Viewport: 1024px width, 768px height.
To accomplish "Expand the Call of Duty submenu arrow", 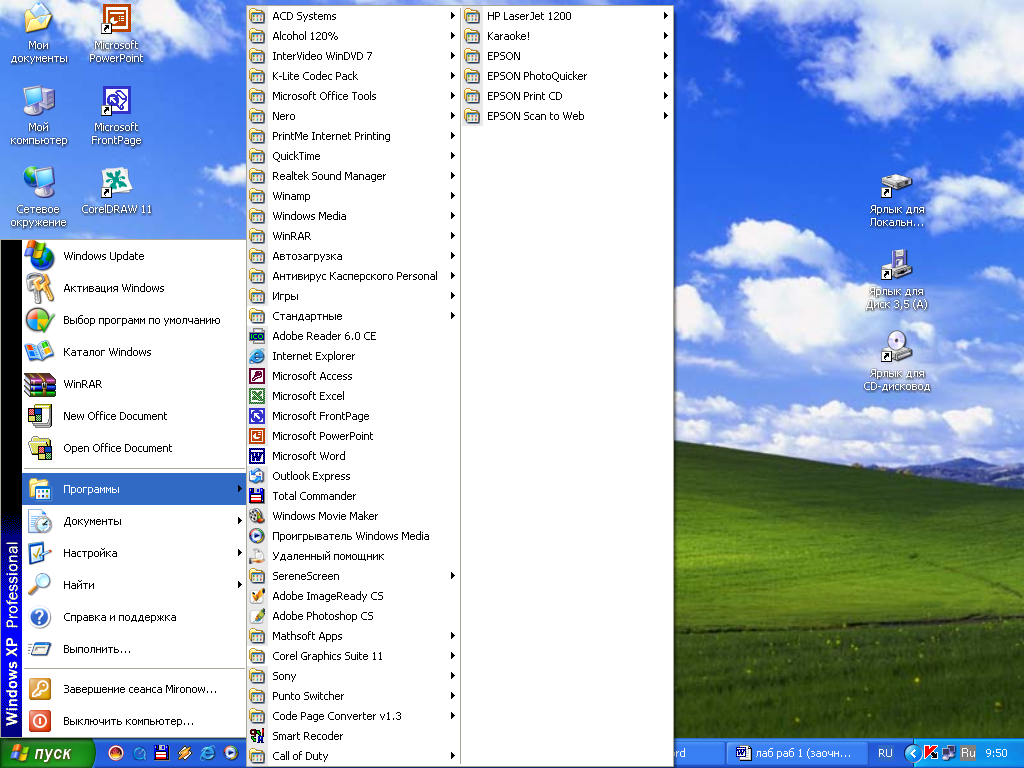I will point(452,756).
